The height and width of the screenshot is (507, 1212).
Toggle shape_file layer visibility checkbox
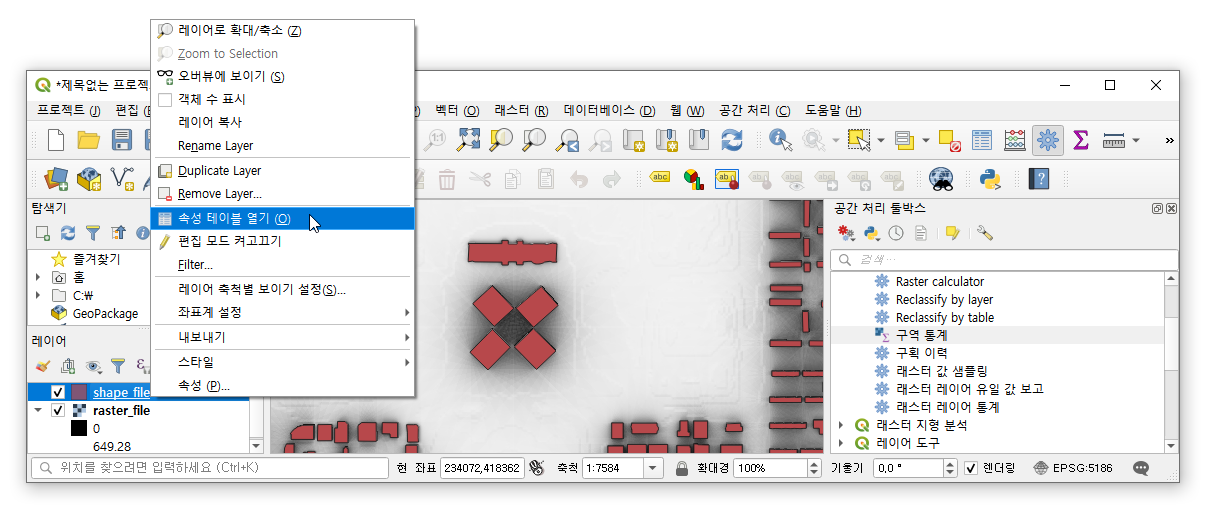point(58,392)
